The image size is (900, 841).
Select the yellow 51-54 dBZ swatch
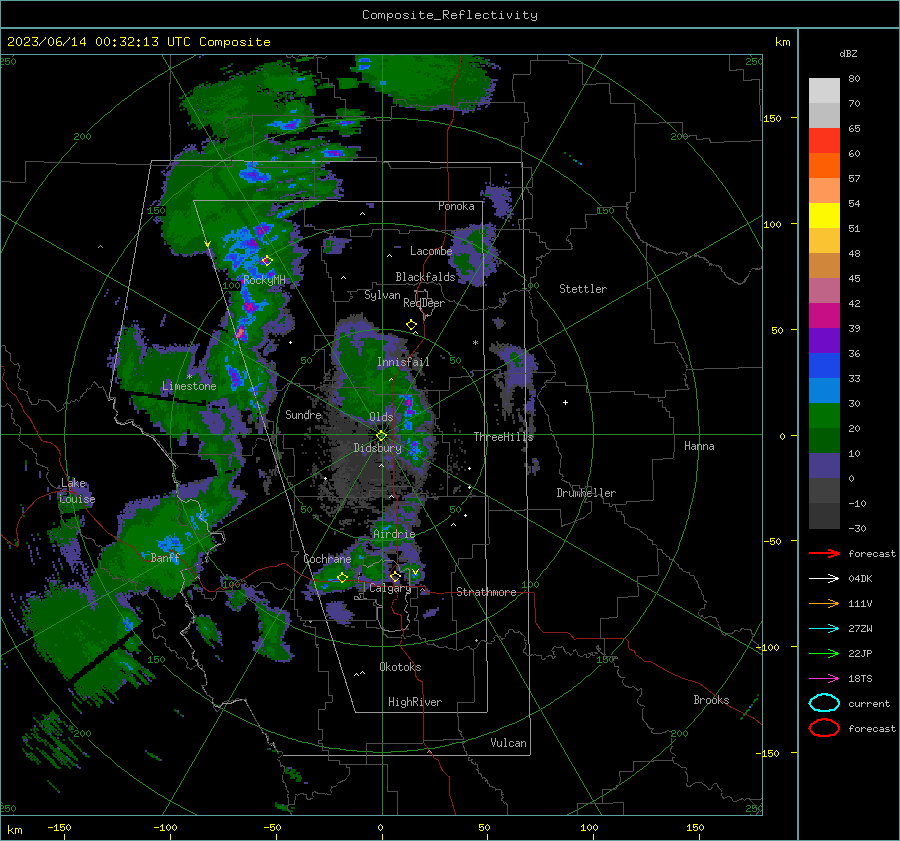coord(824,216)
